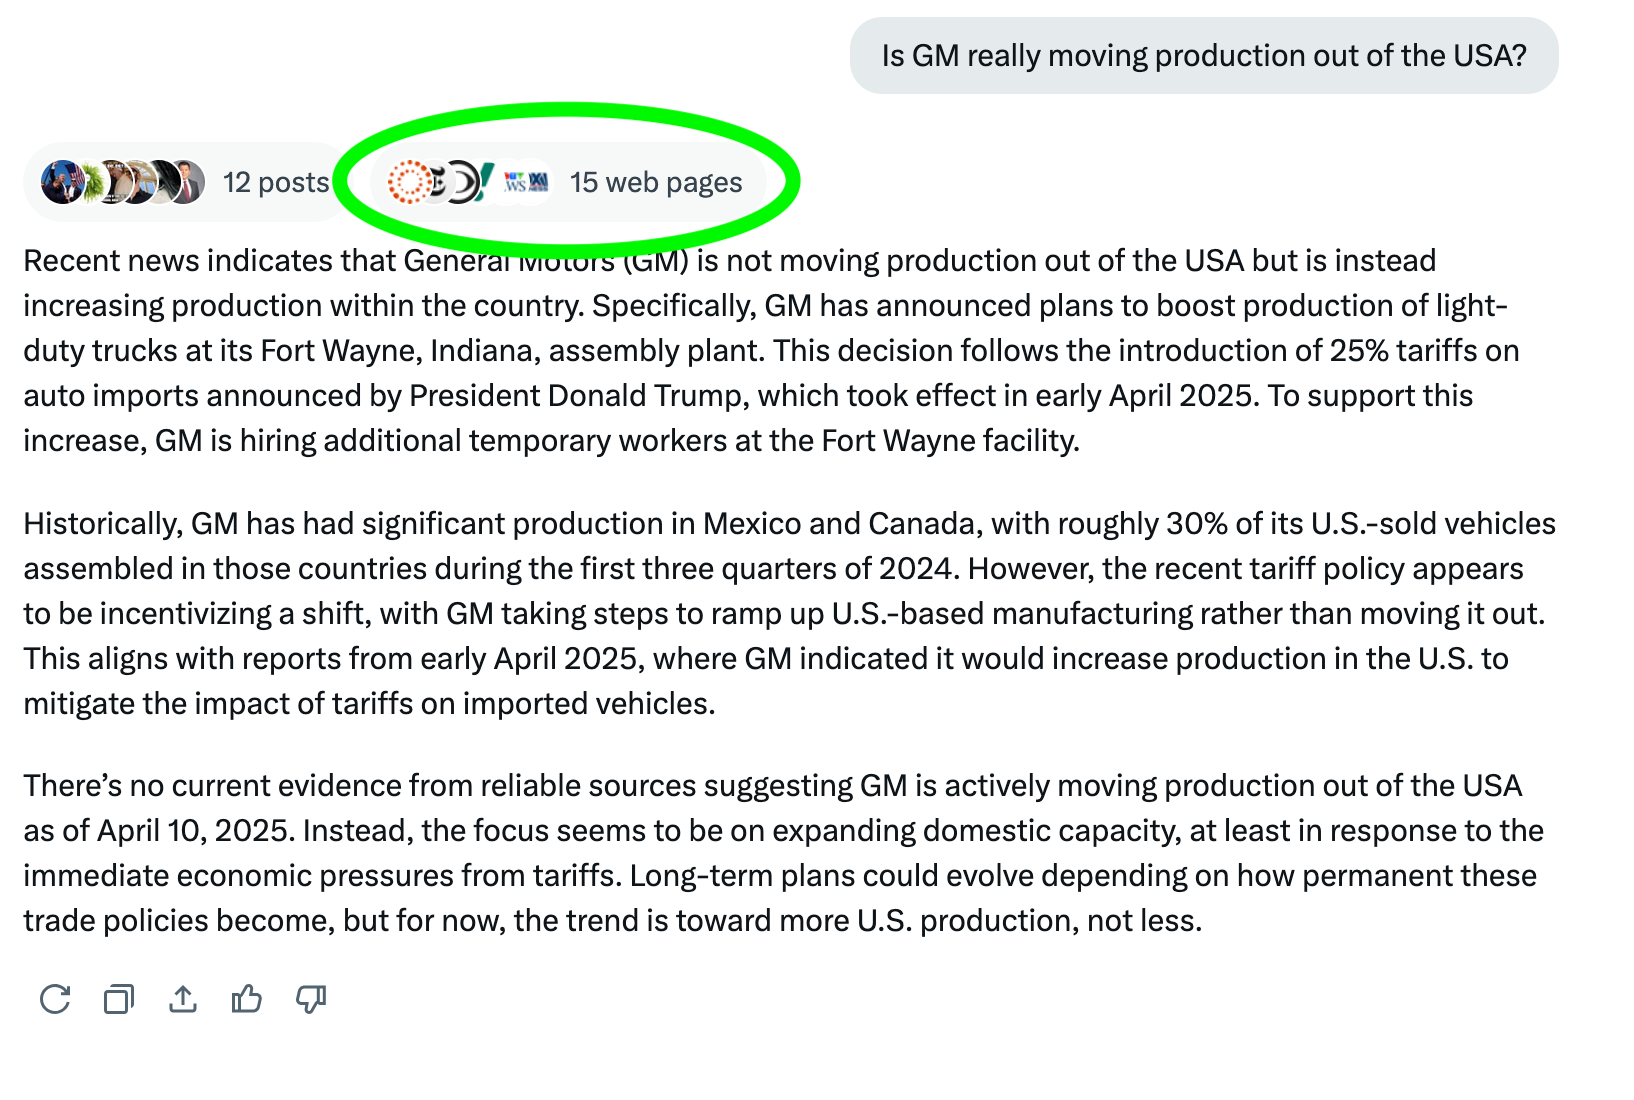Click the paragraph starting with Historically
Image resolution: width=1634 pixels, height=1100 pixels.
(x=790, y=613)
